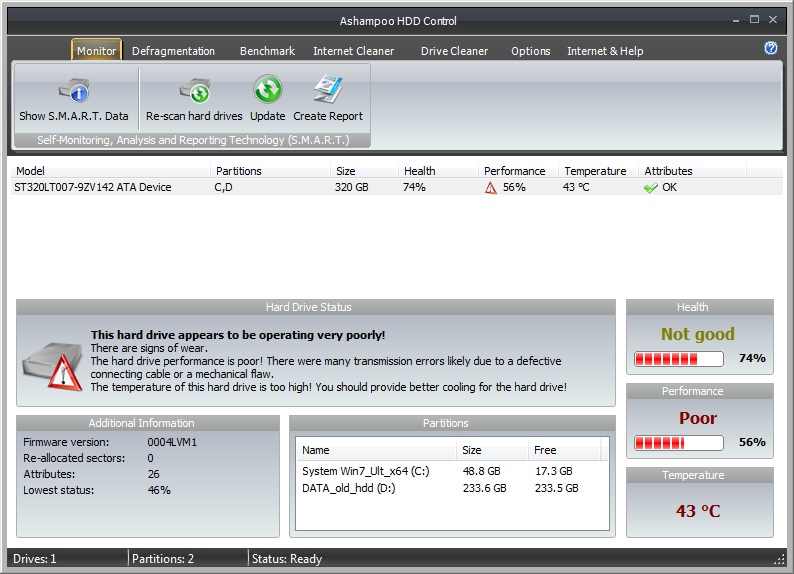The image size is (794, 574).
Task: Click the drive list Size column header
Action: pos(364,171)
